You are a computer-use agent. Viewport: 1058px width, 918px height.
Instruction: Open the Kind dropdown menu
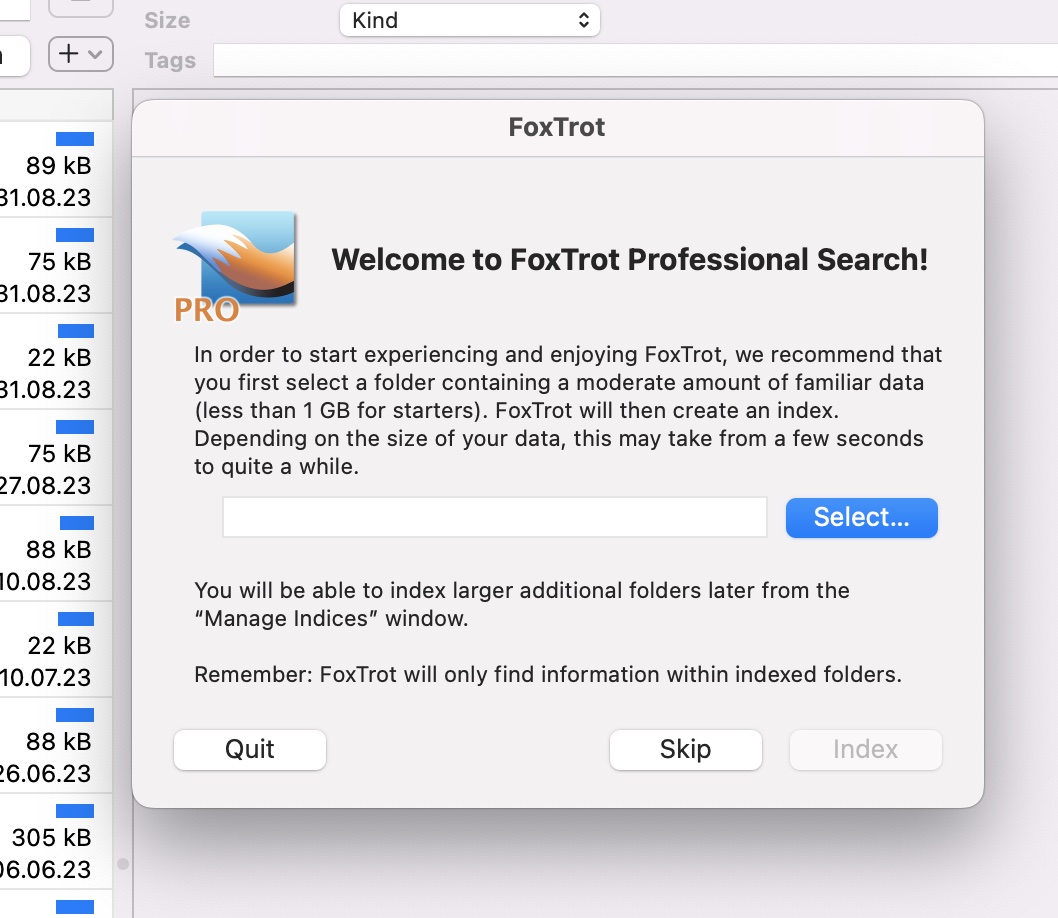[x=469, y=20]
